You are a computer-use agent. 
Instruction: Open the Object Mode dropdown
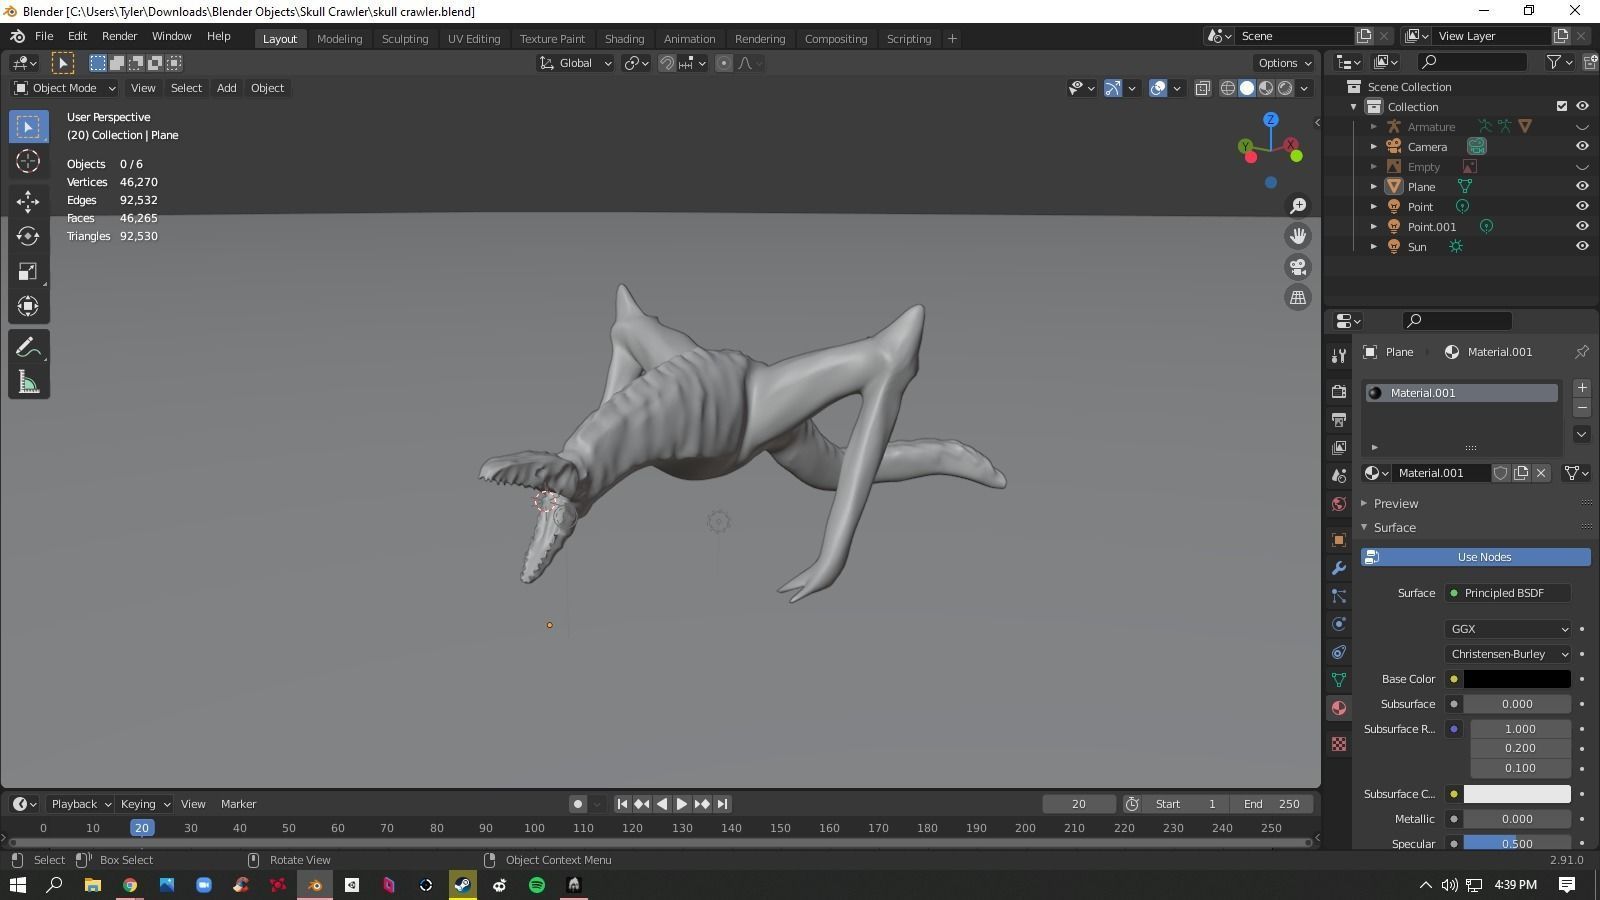[63, 88]
